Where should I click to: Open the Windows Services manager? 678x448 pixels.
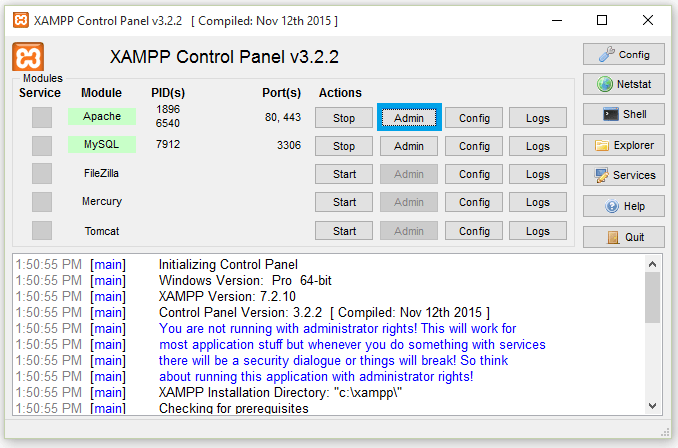pos(623,175)
